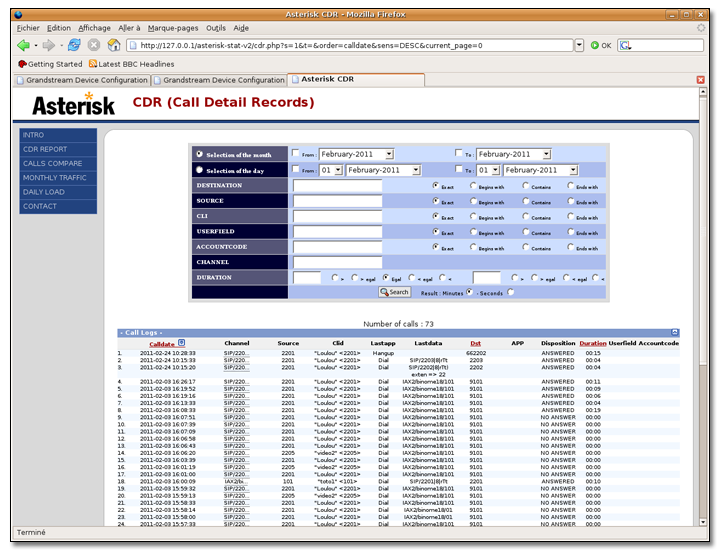The width and height of the screenshot is (721, 555).
Task: Open the URL bar history dropdown arrow
Action: [x=579, y=46]
